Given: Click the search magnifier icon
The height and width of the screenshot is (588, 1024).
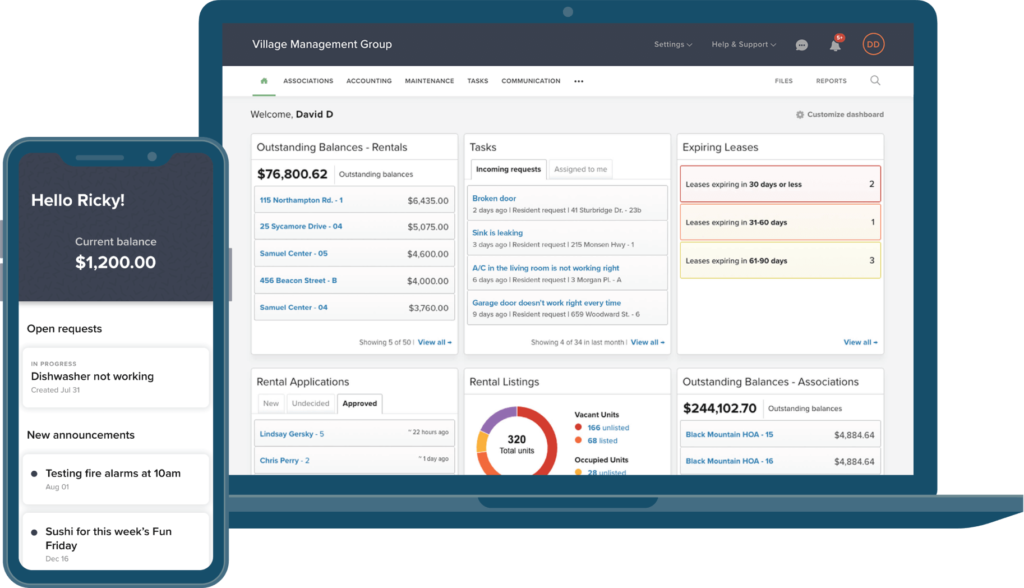Looking at the screenshot, I should coord(875,80).
